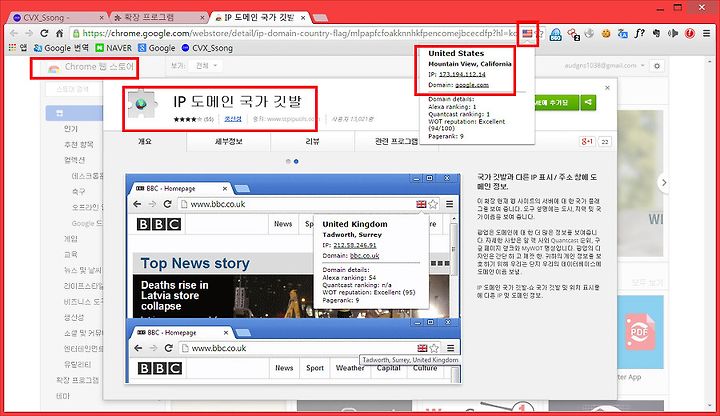Select the second carousel dot
720x416 pixels.
click(x=296, y=161)
